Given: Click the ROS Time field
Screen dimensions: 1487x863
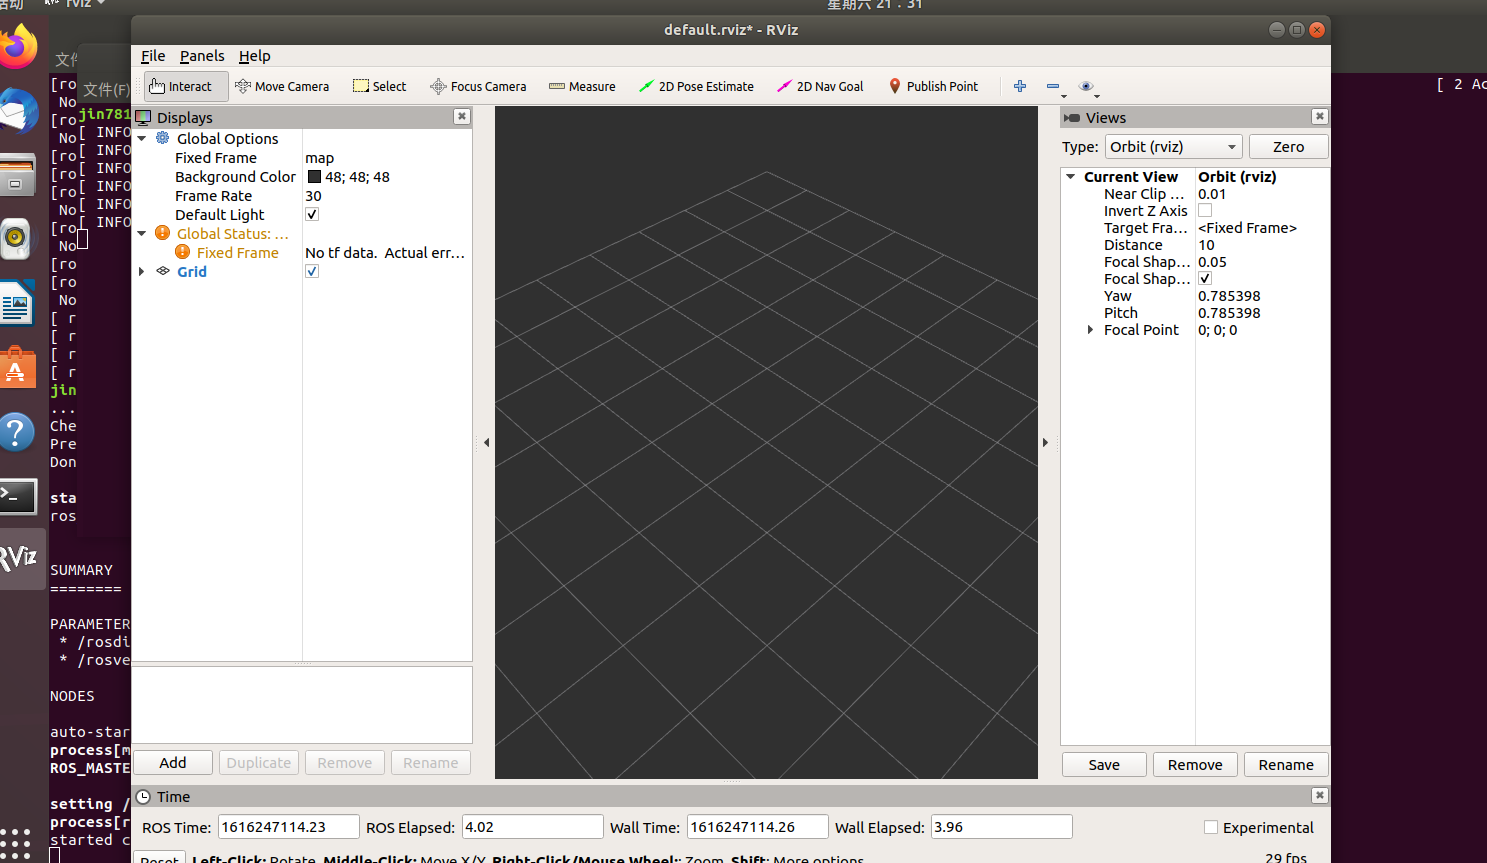Looking at the screenshot, I should coord(288,827).
